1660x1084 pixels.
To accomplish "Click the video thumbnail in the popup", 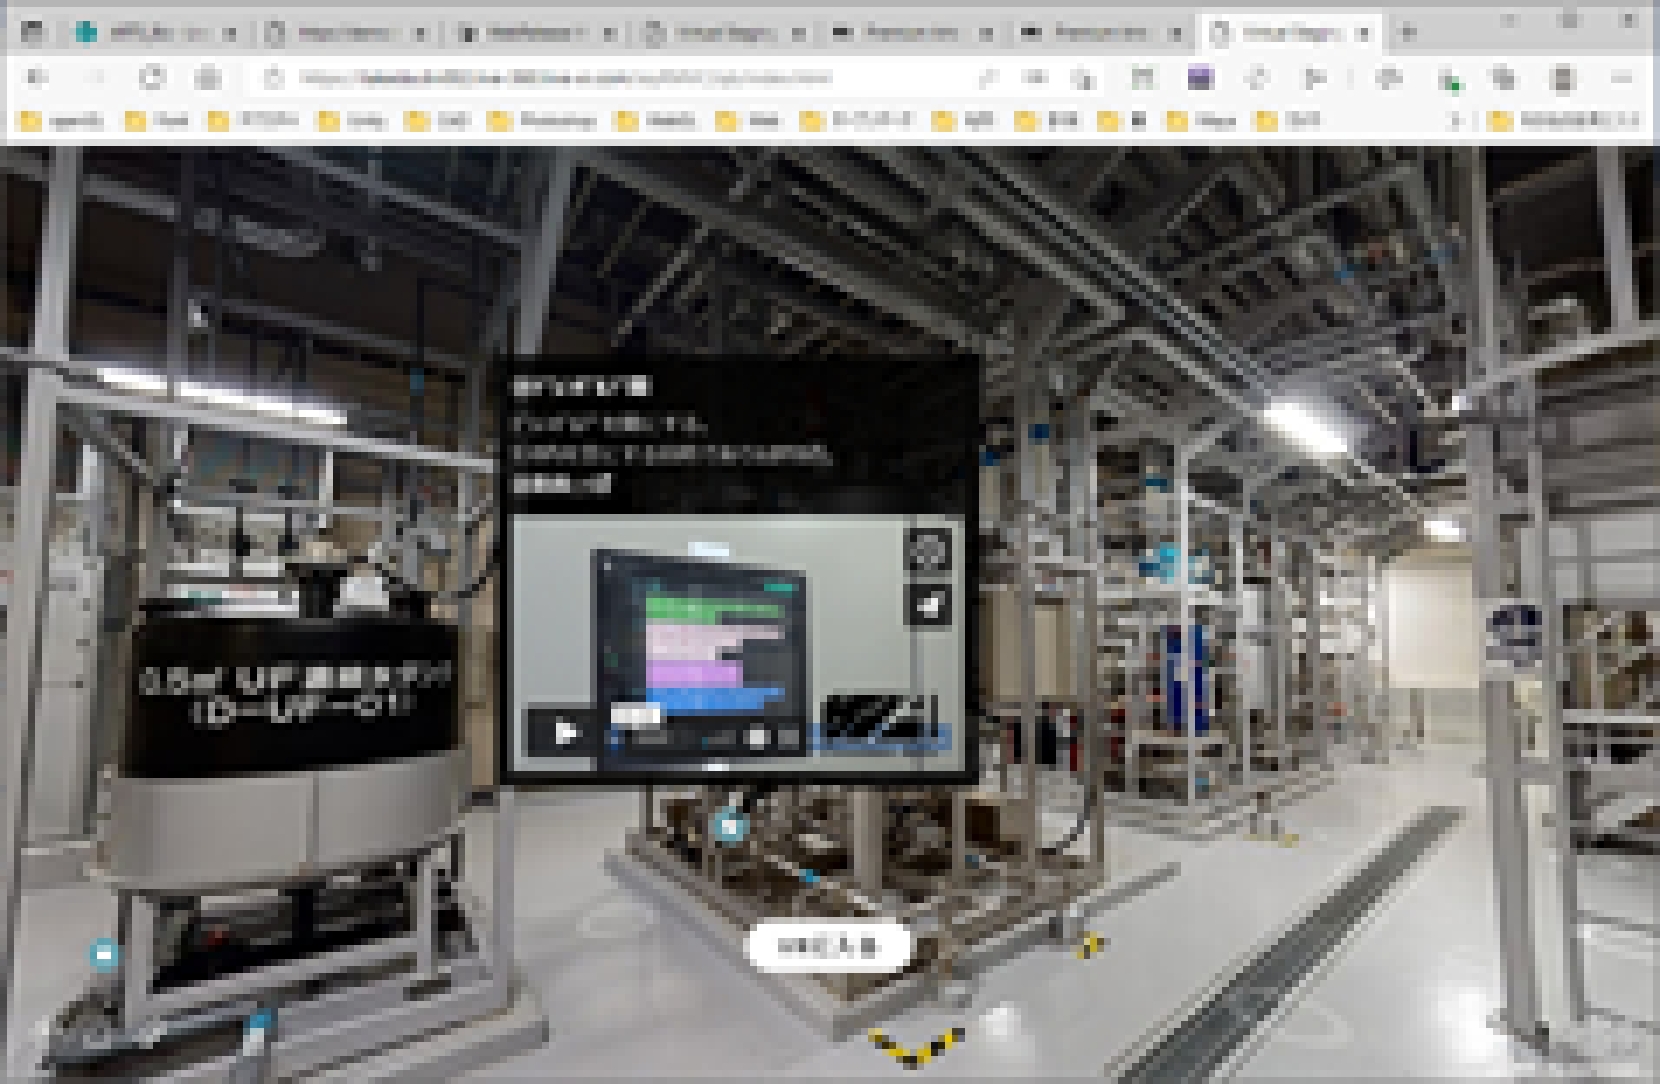I will click(x=738, y=644).
